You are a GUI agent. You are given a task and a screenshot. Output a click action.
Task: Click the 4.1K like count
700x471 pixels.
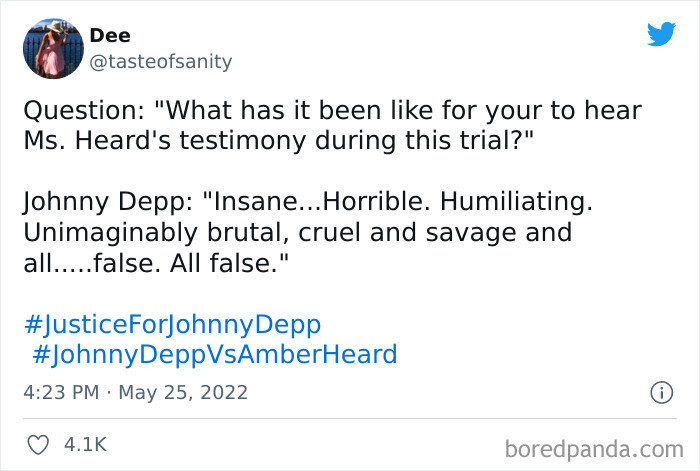coord(85,445)
